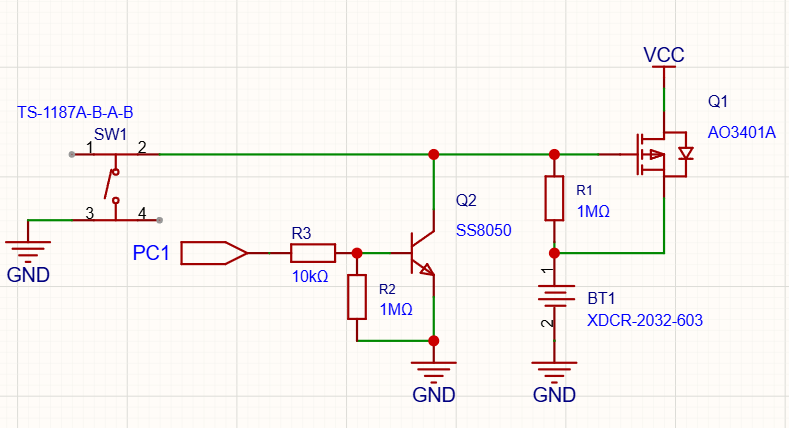This screenshot has height=428, width=789.
Task: Select resistor R2 symbol body
Action: click(x=357, y=297)
